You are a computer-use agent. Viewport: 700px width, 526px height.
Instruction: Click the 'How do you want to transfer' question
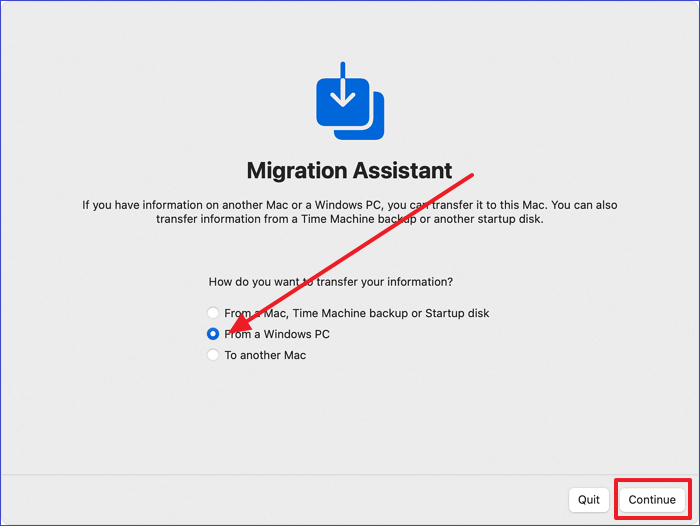(x=330, y=282)
